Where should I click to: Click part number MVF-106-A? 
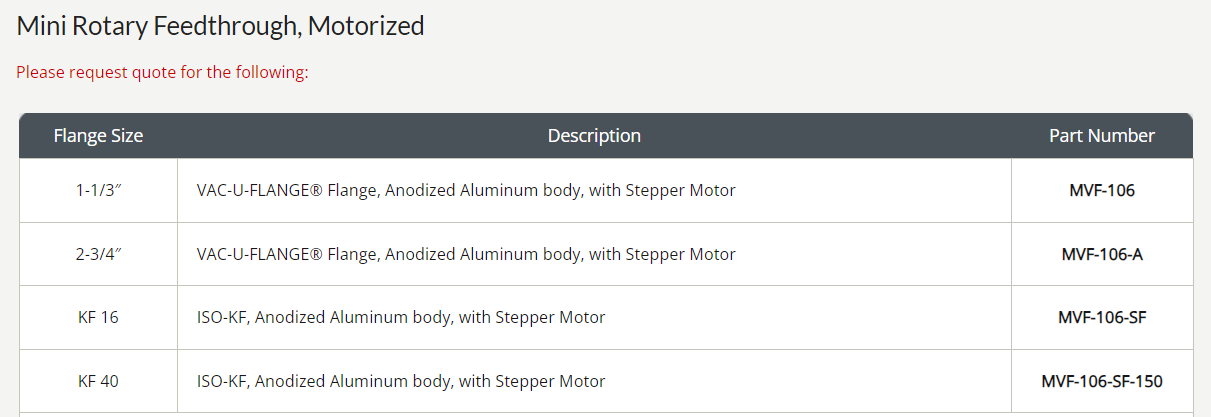coord(1102,254)
